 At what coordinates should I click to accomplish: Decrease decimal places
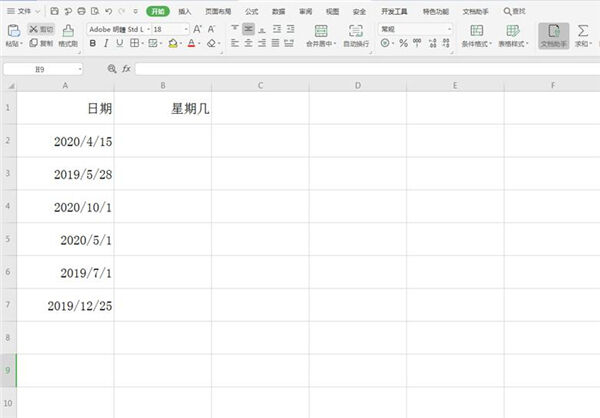coord(446,43)
